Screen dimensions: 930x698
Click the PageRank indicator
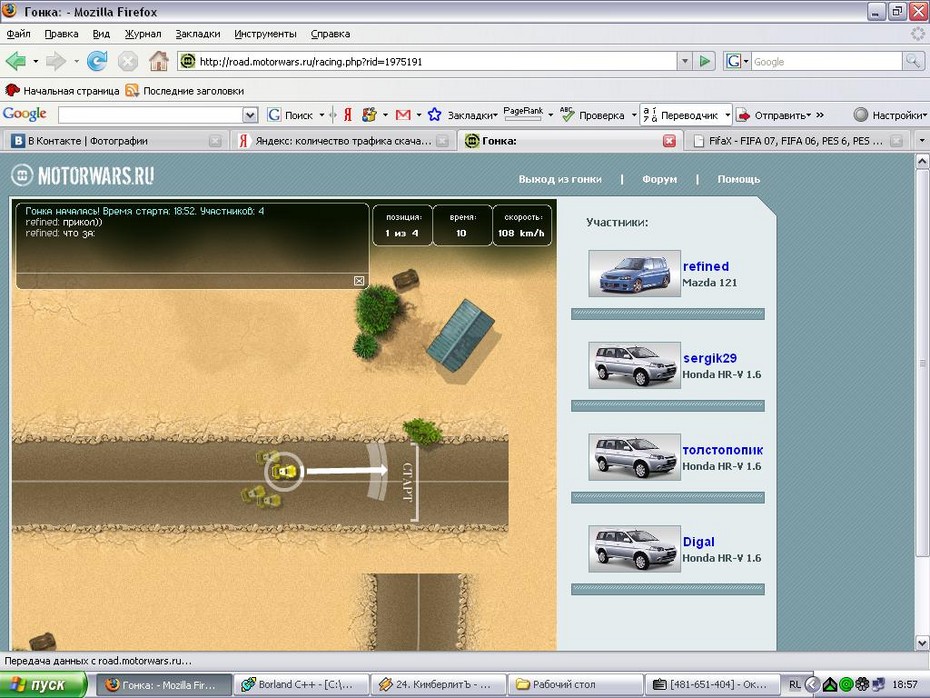[x=523, y=115]
